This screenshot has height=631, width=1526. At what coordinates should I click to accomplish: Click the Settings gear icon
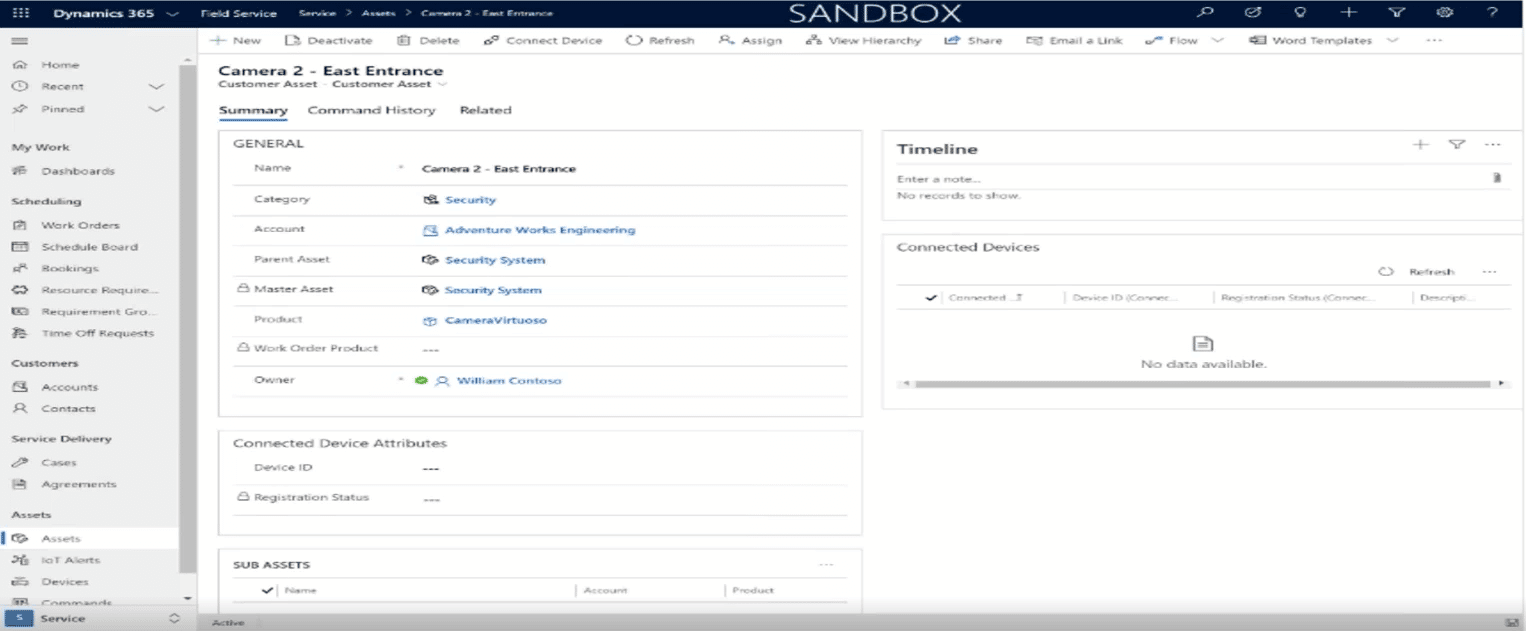[x=1443, y=13]
